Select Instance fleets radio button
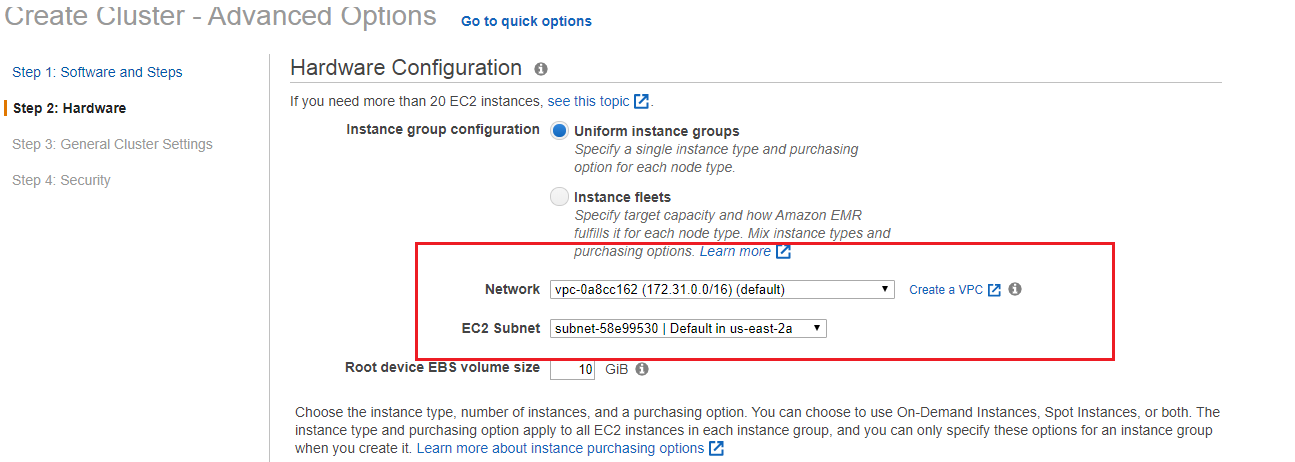 (560, 197)
